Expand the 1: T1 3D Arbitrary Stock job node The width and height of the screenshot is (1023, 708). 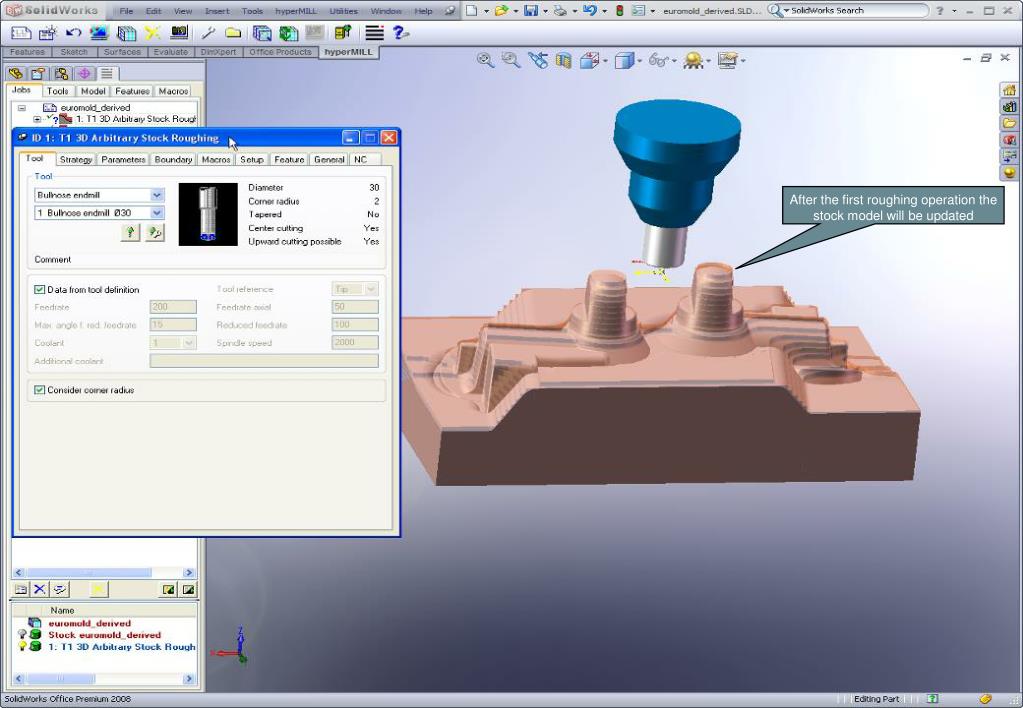pyautogui.click(x=37, y=119)
